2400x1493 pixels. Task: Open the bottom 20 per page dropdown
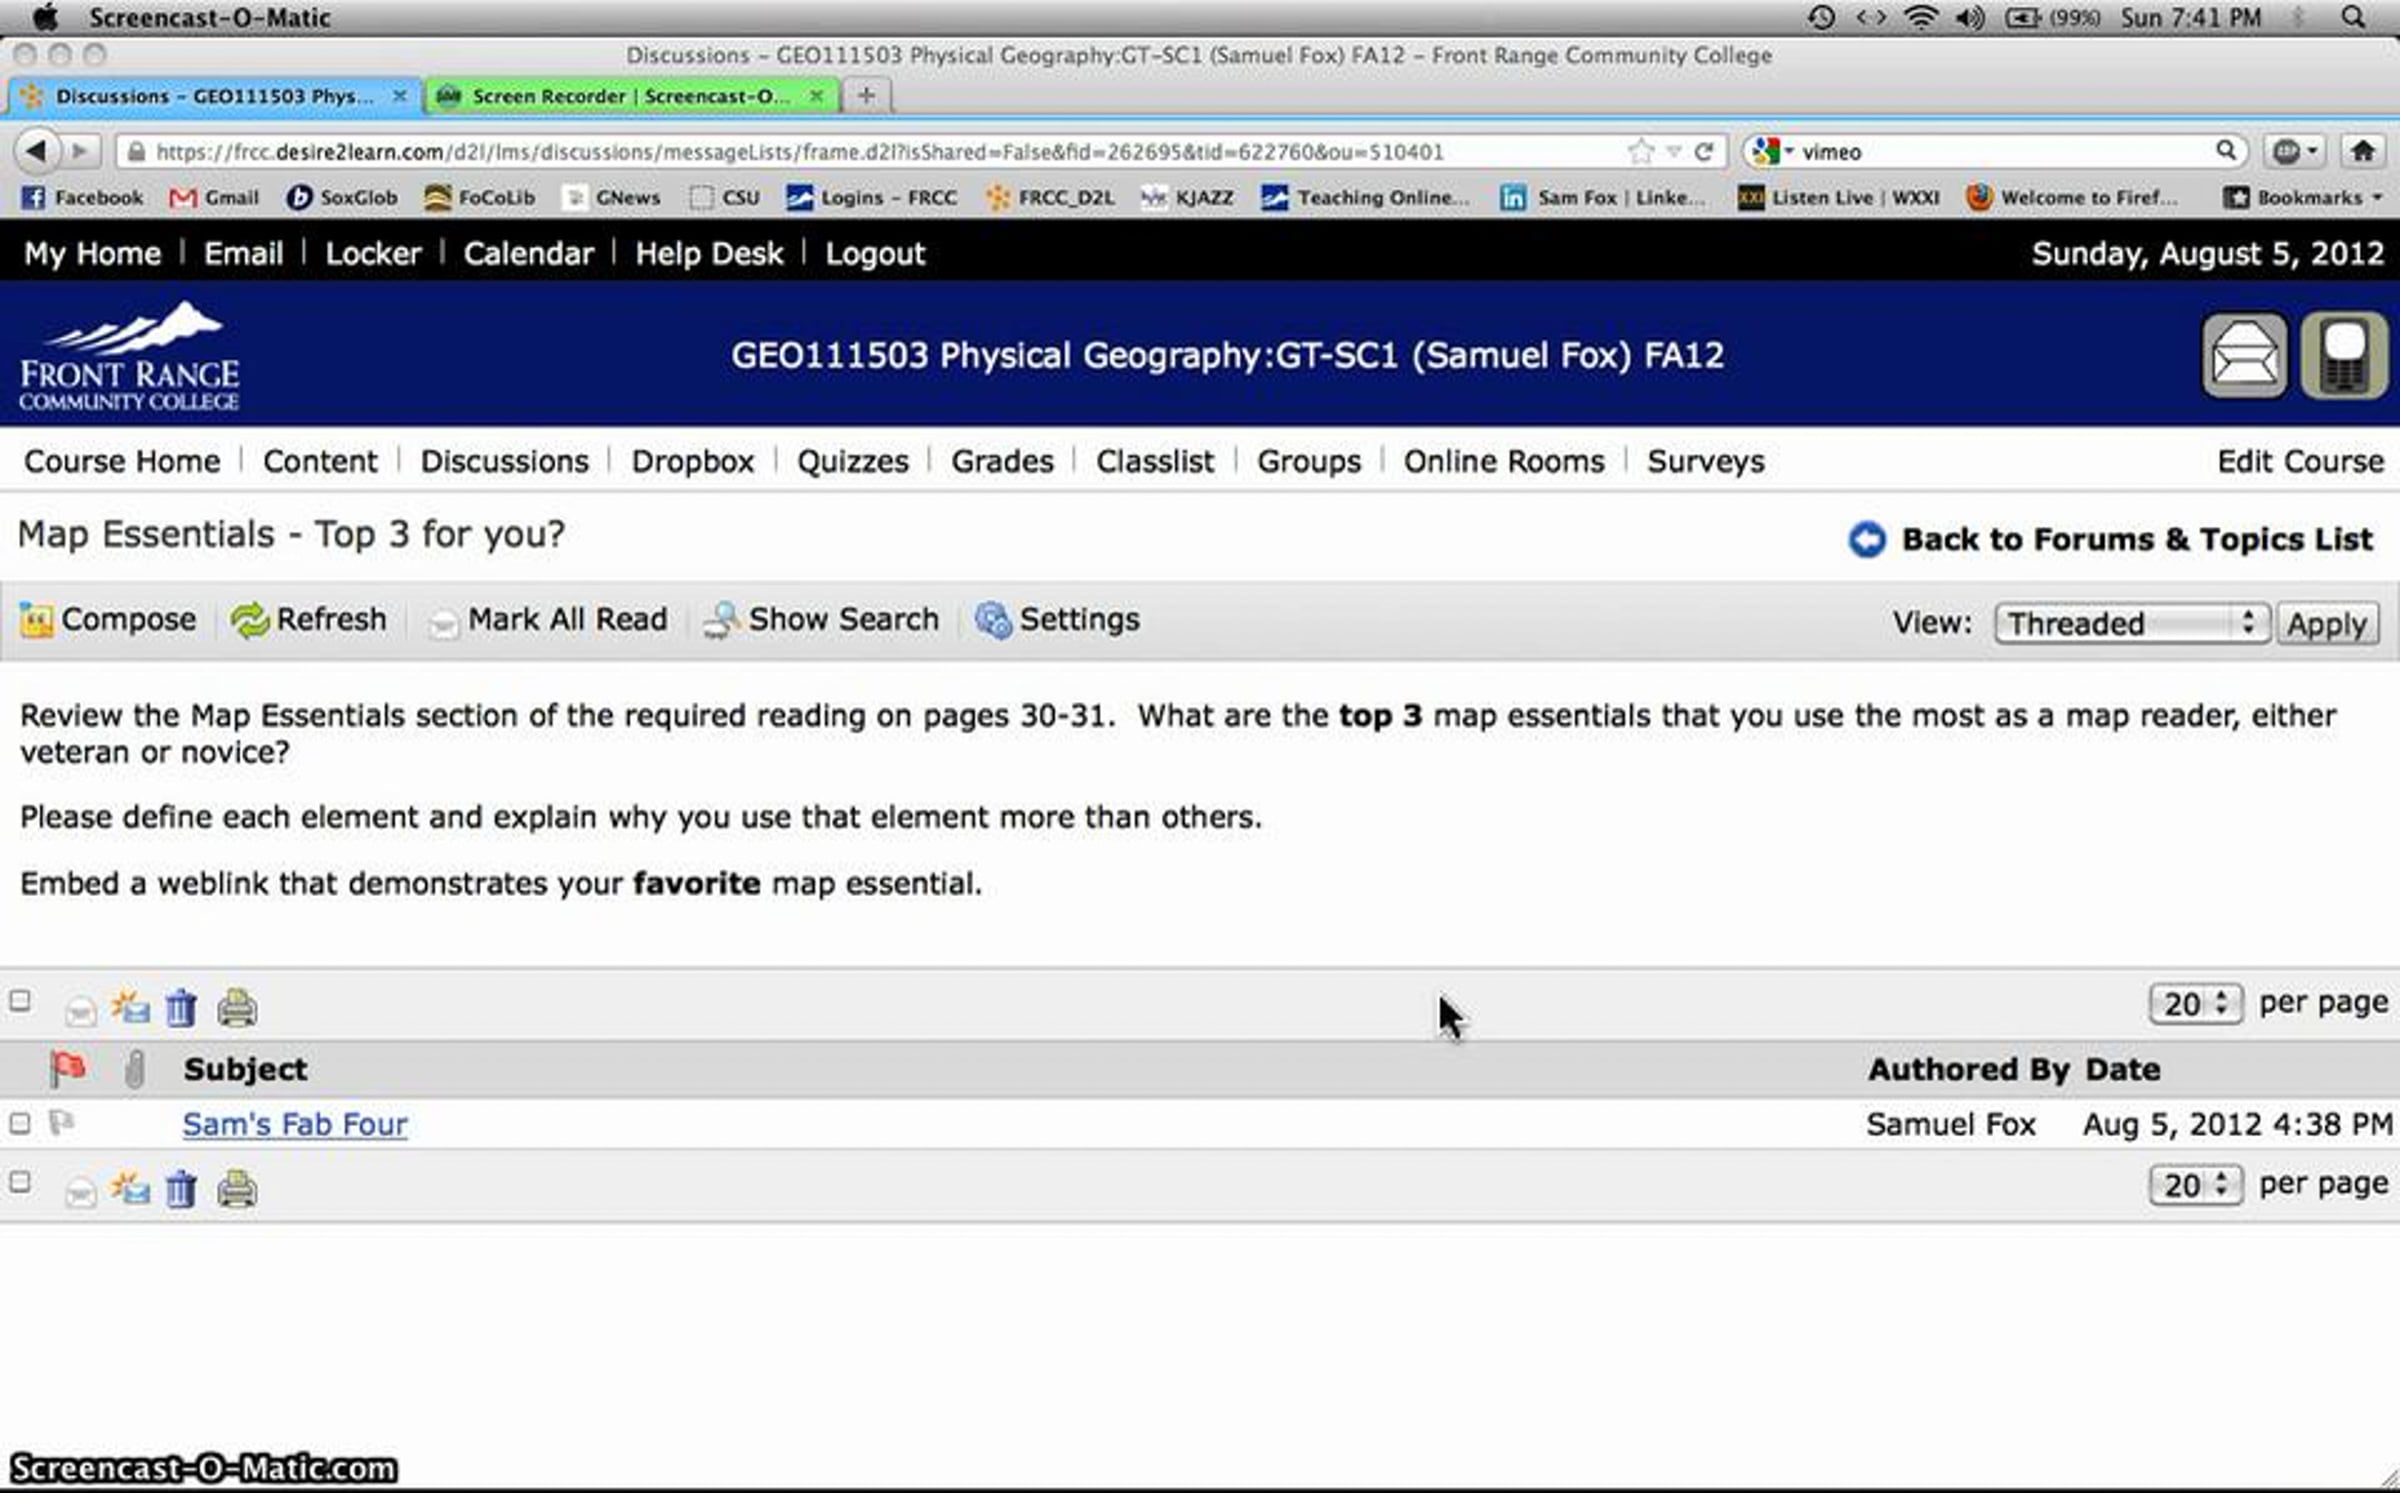click(x=2195, y=1185)
